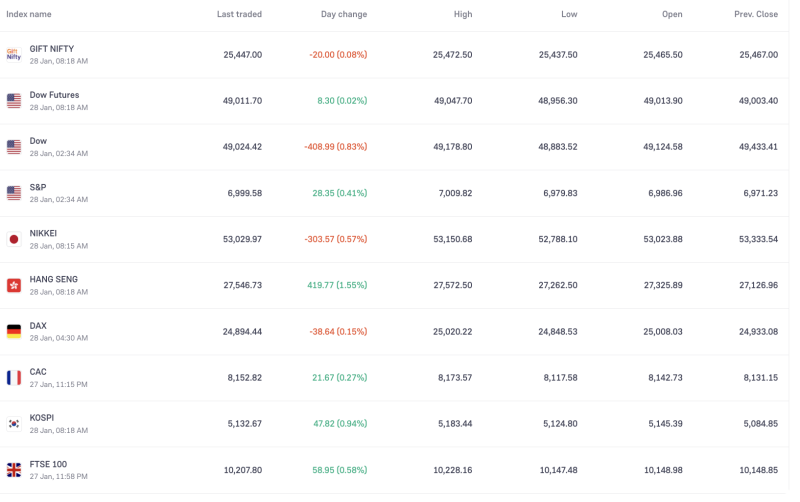
Task: Open the GIFT NIFTY index name
Action: point(52,49)
